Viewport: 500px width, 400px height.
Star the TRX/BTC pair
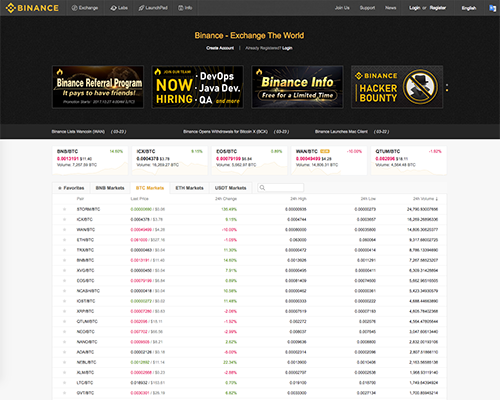point(64,250)
